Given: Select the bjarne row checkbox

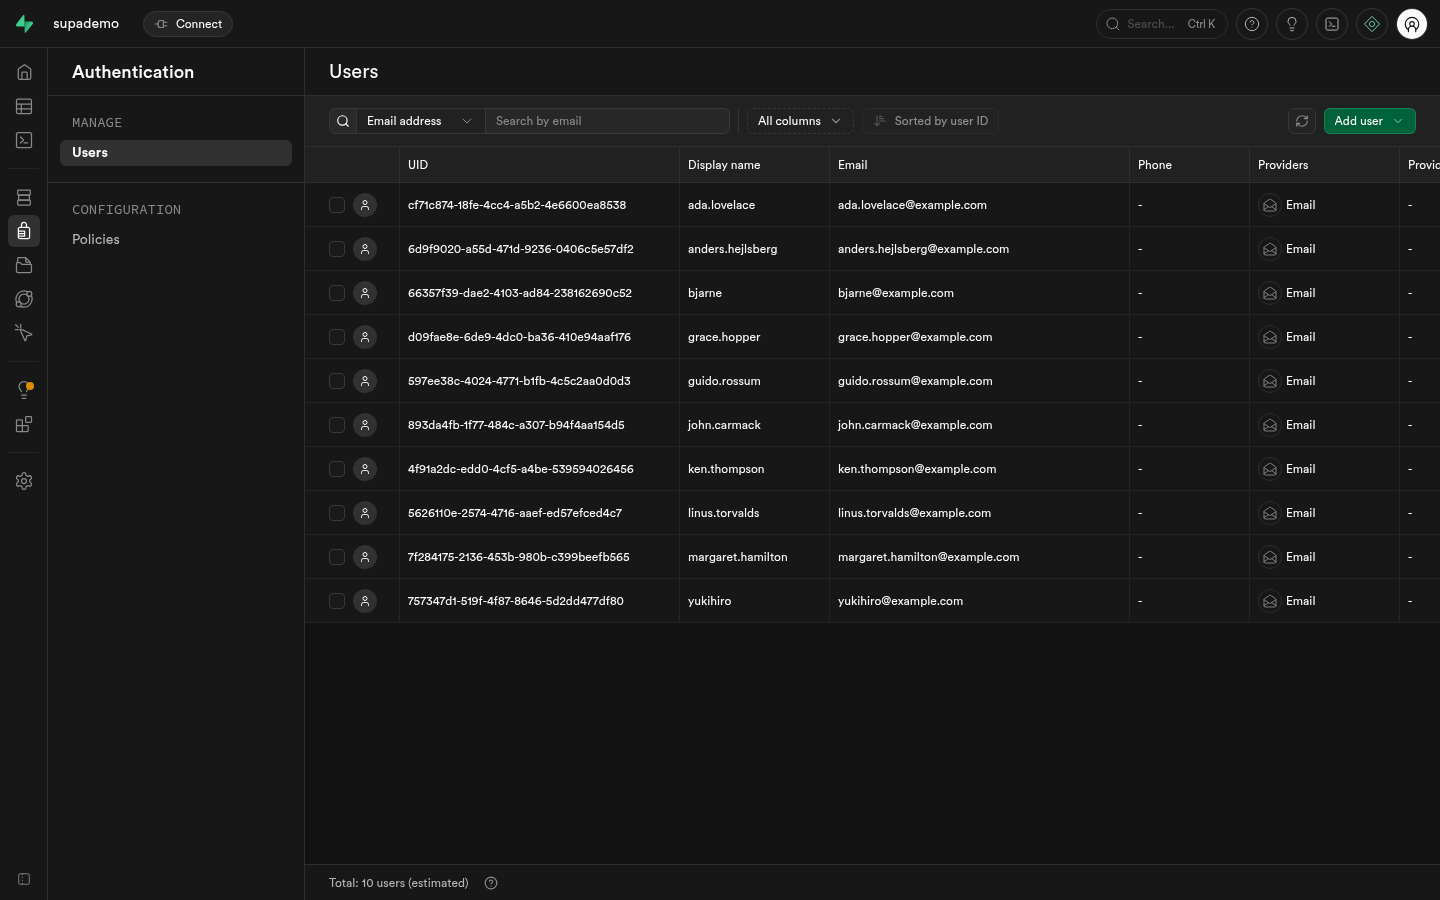Looking at the screenshot, I should (x=337, y=293).
